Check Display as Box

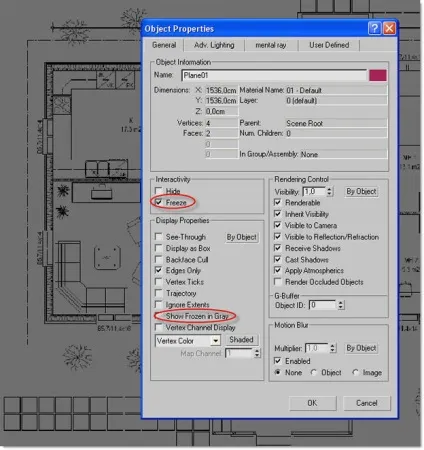point(159,248)
